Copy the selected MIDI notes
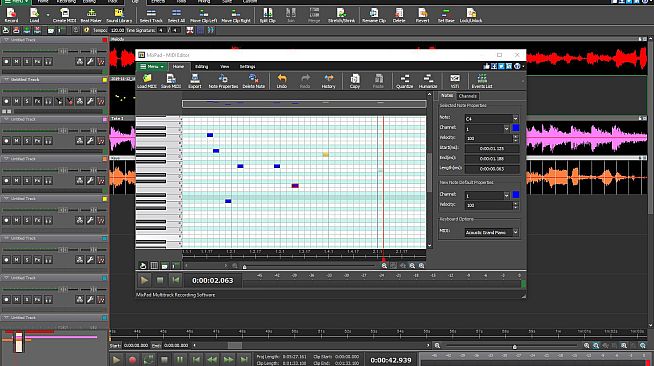Viewport: 654px width, 366px height. point(355,81)
